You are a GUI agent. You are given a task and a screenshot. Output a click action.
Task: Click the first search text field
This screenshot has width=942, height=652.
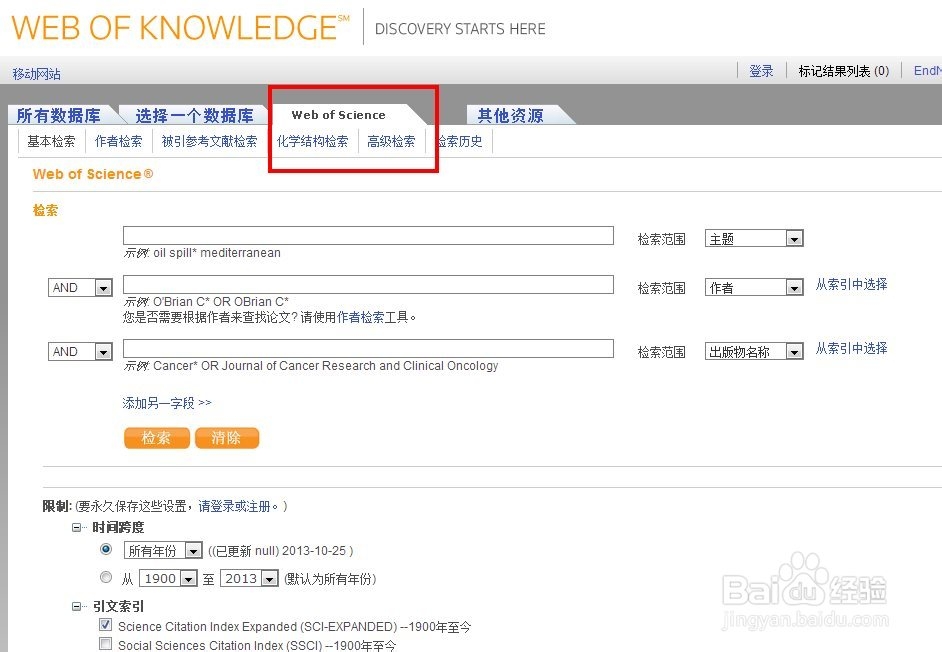368,236
